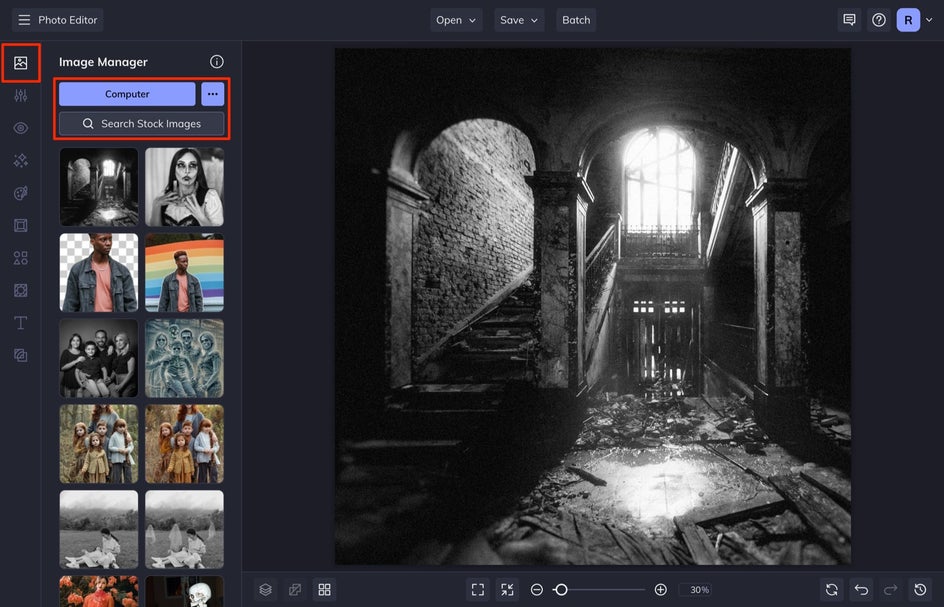The width and height of the screenshot is (944, 607).
Task: Open the Edit adjustments sliders tool
Action: [x=20, y=95]
